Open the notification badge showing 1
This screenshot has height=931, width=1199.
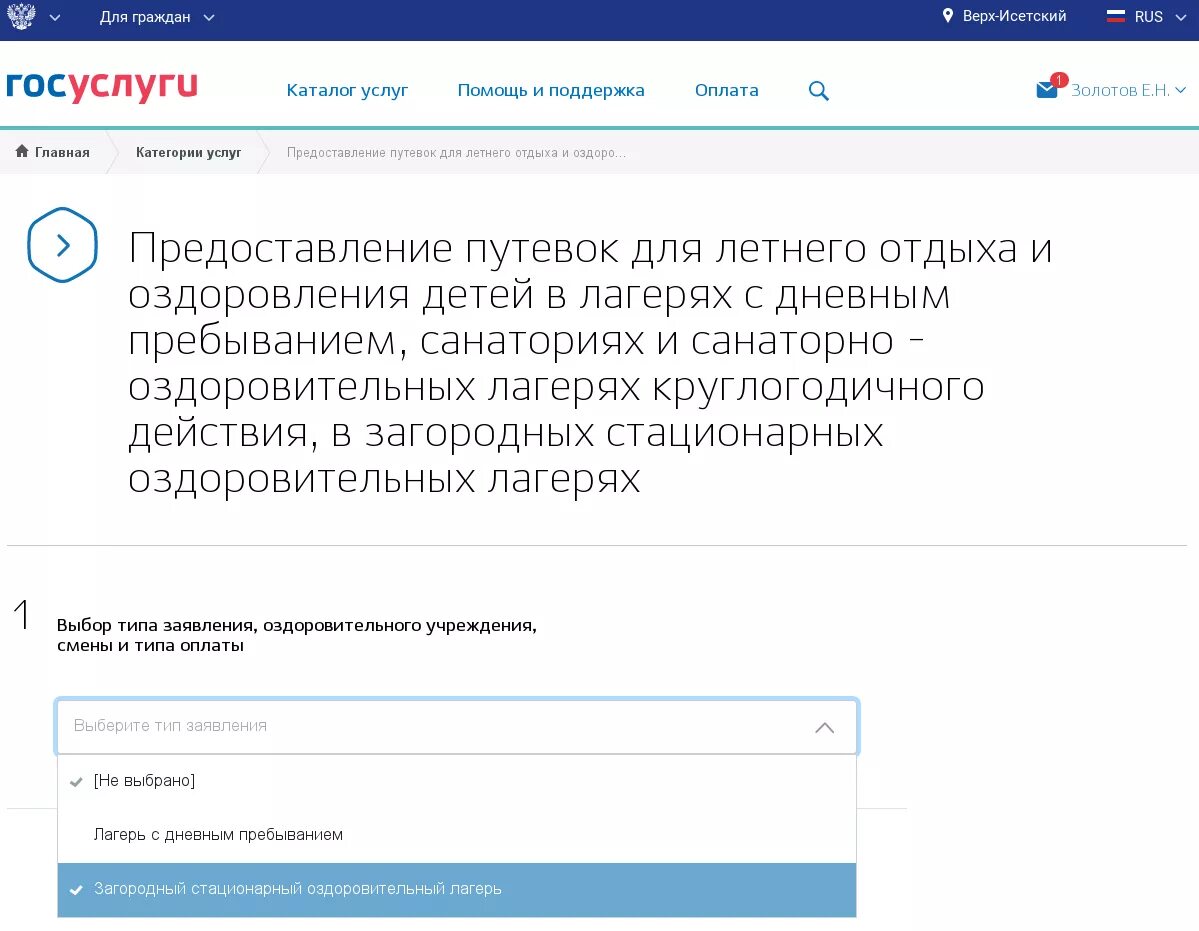1060,79
